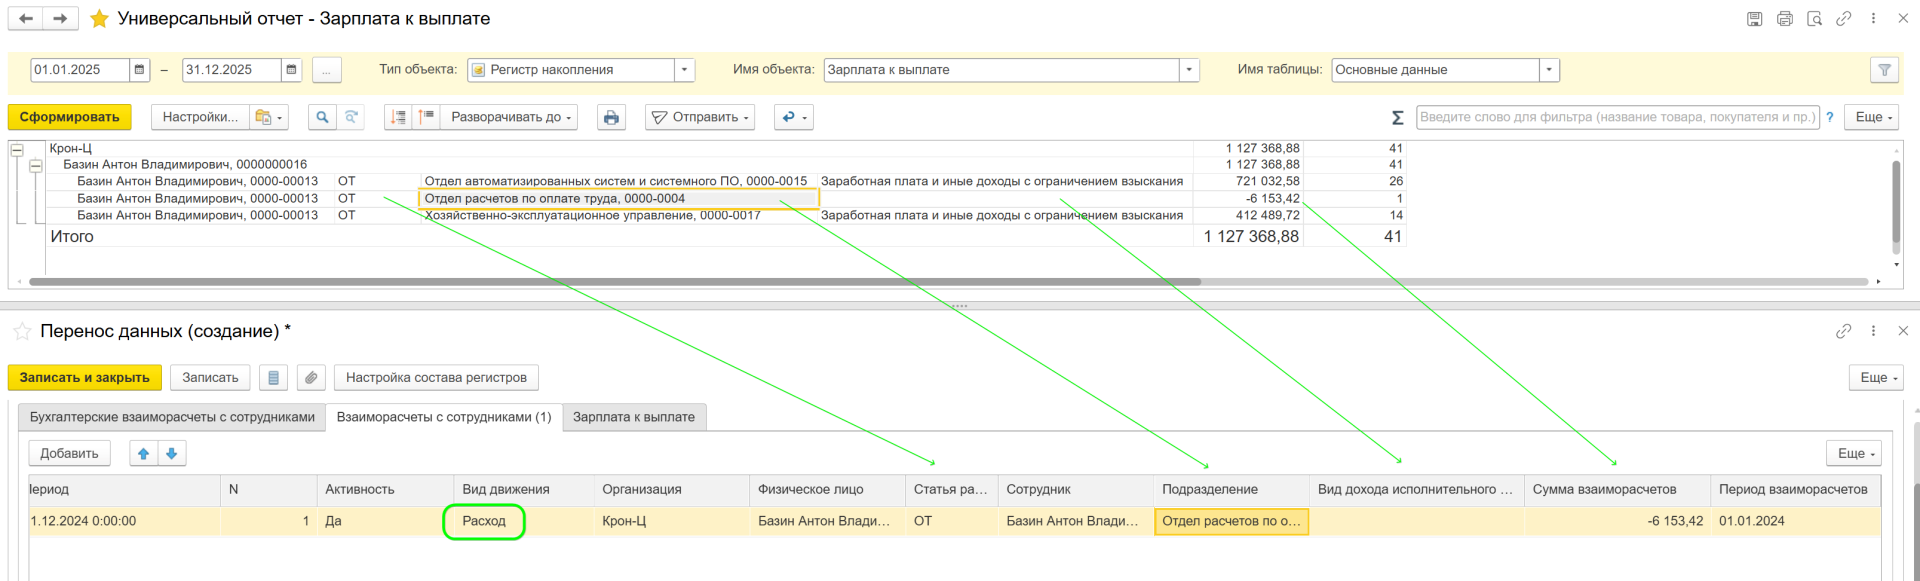Expand the Имя таблицы dropdown
The height and width of the screenshot is (581, 1920).
[1548, 70]
